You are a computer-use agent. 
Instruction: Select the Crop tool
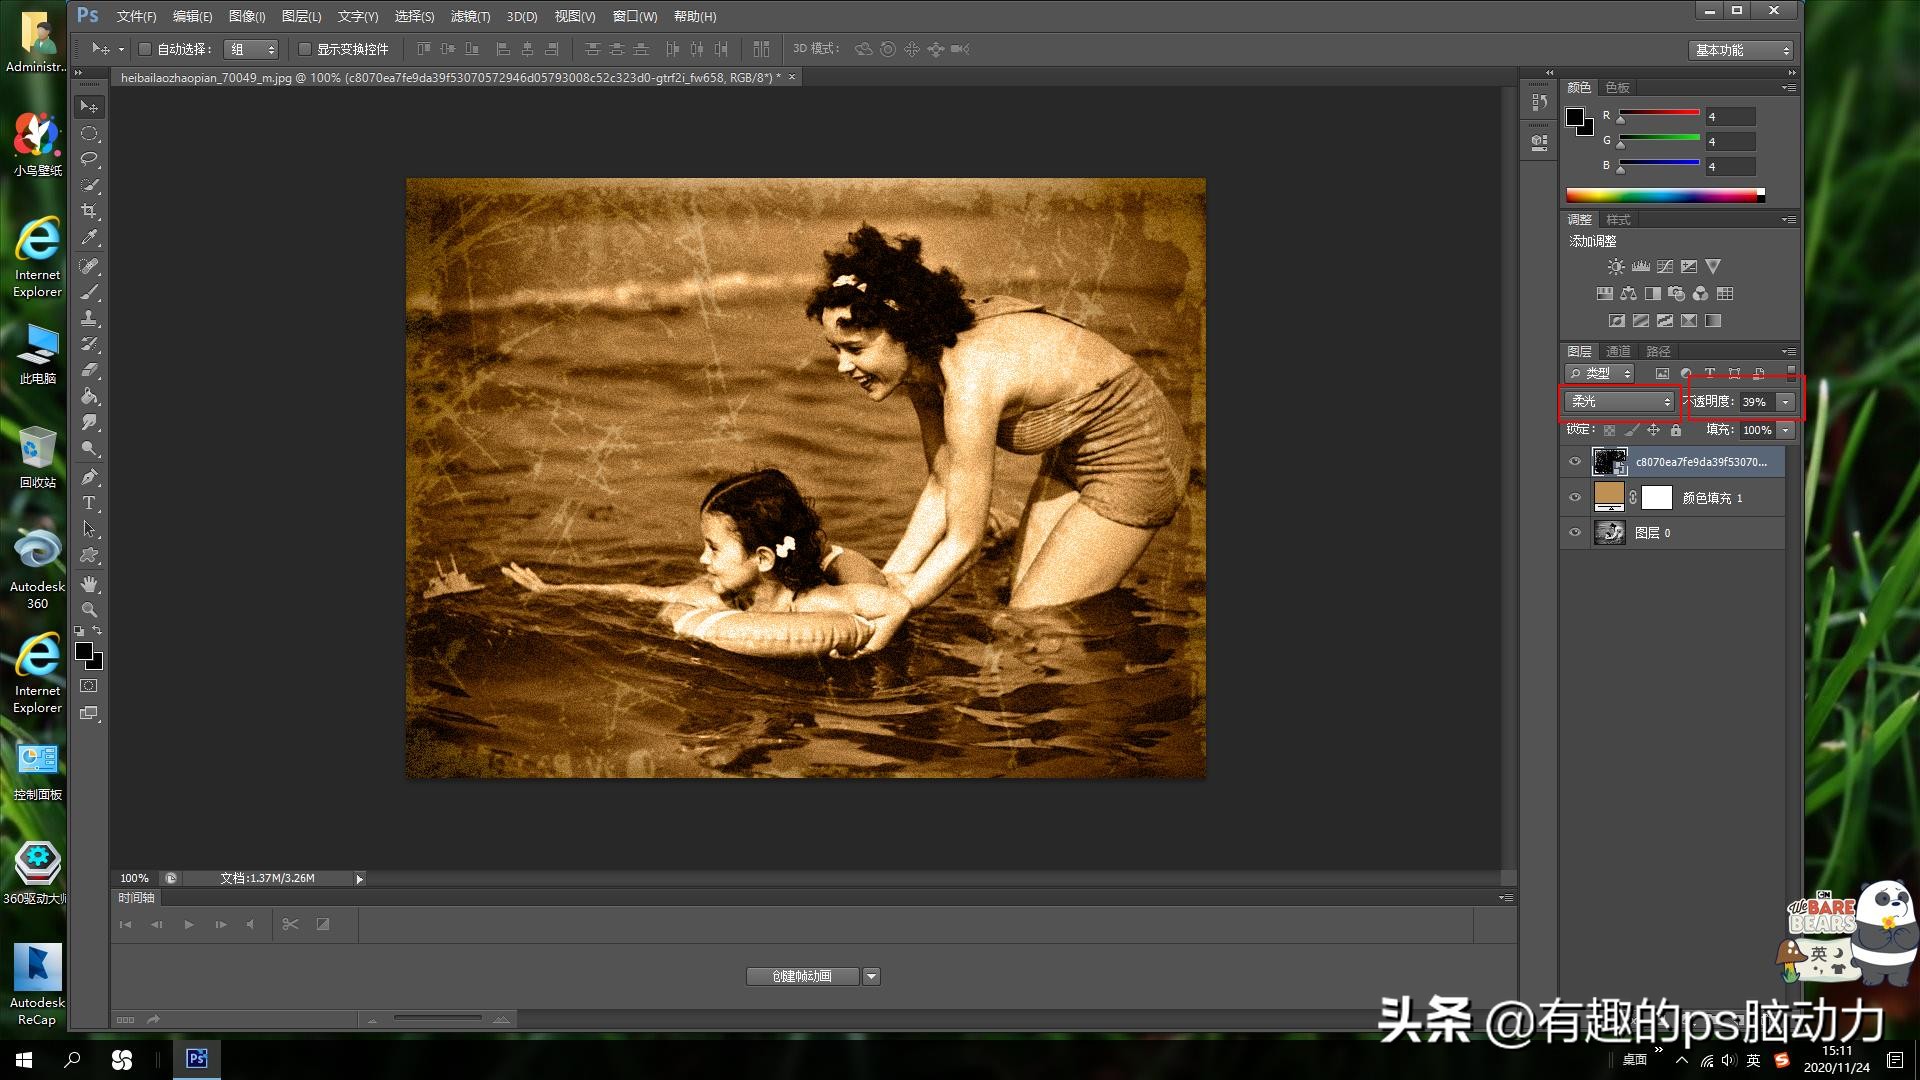[x=89, y=211]
